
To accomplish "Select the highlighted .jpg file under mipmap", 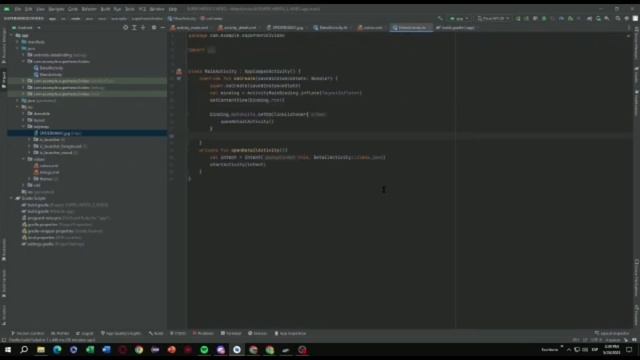I will [x=87, y=133].
